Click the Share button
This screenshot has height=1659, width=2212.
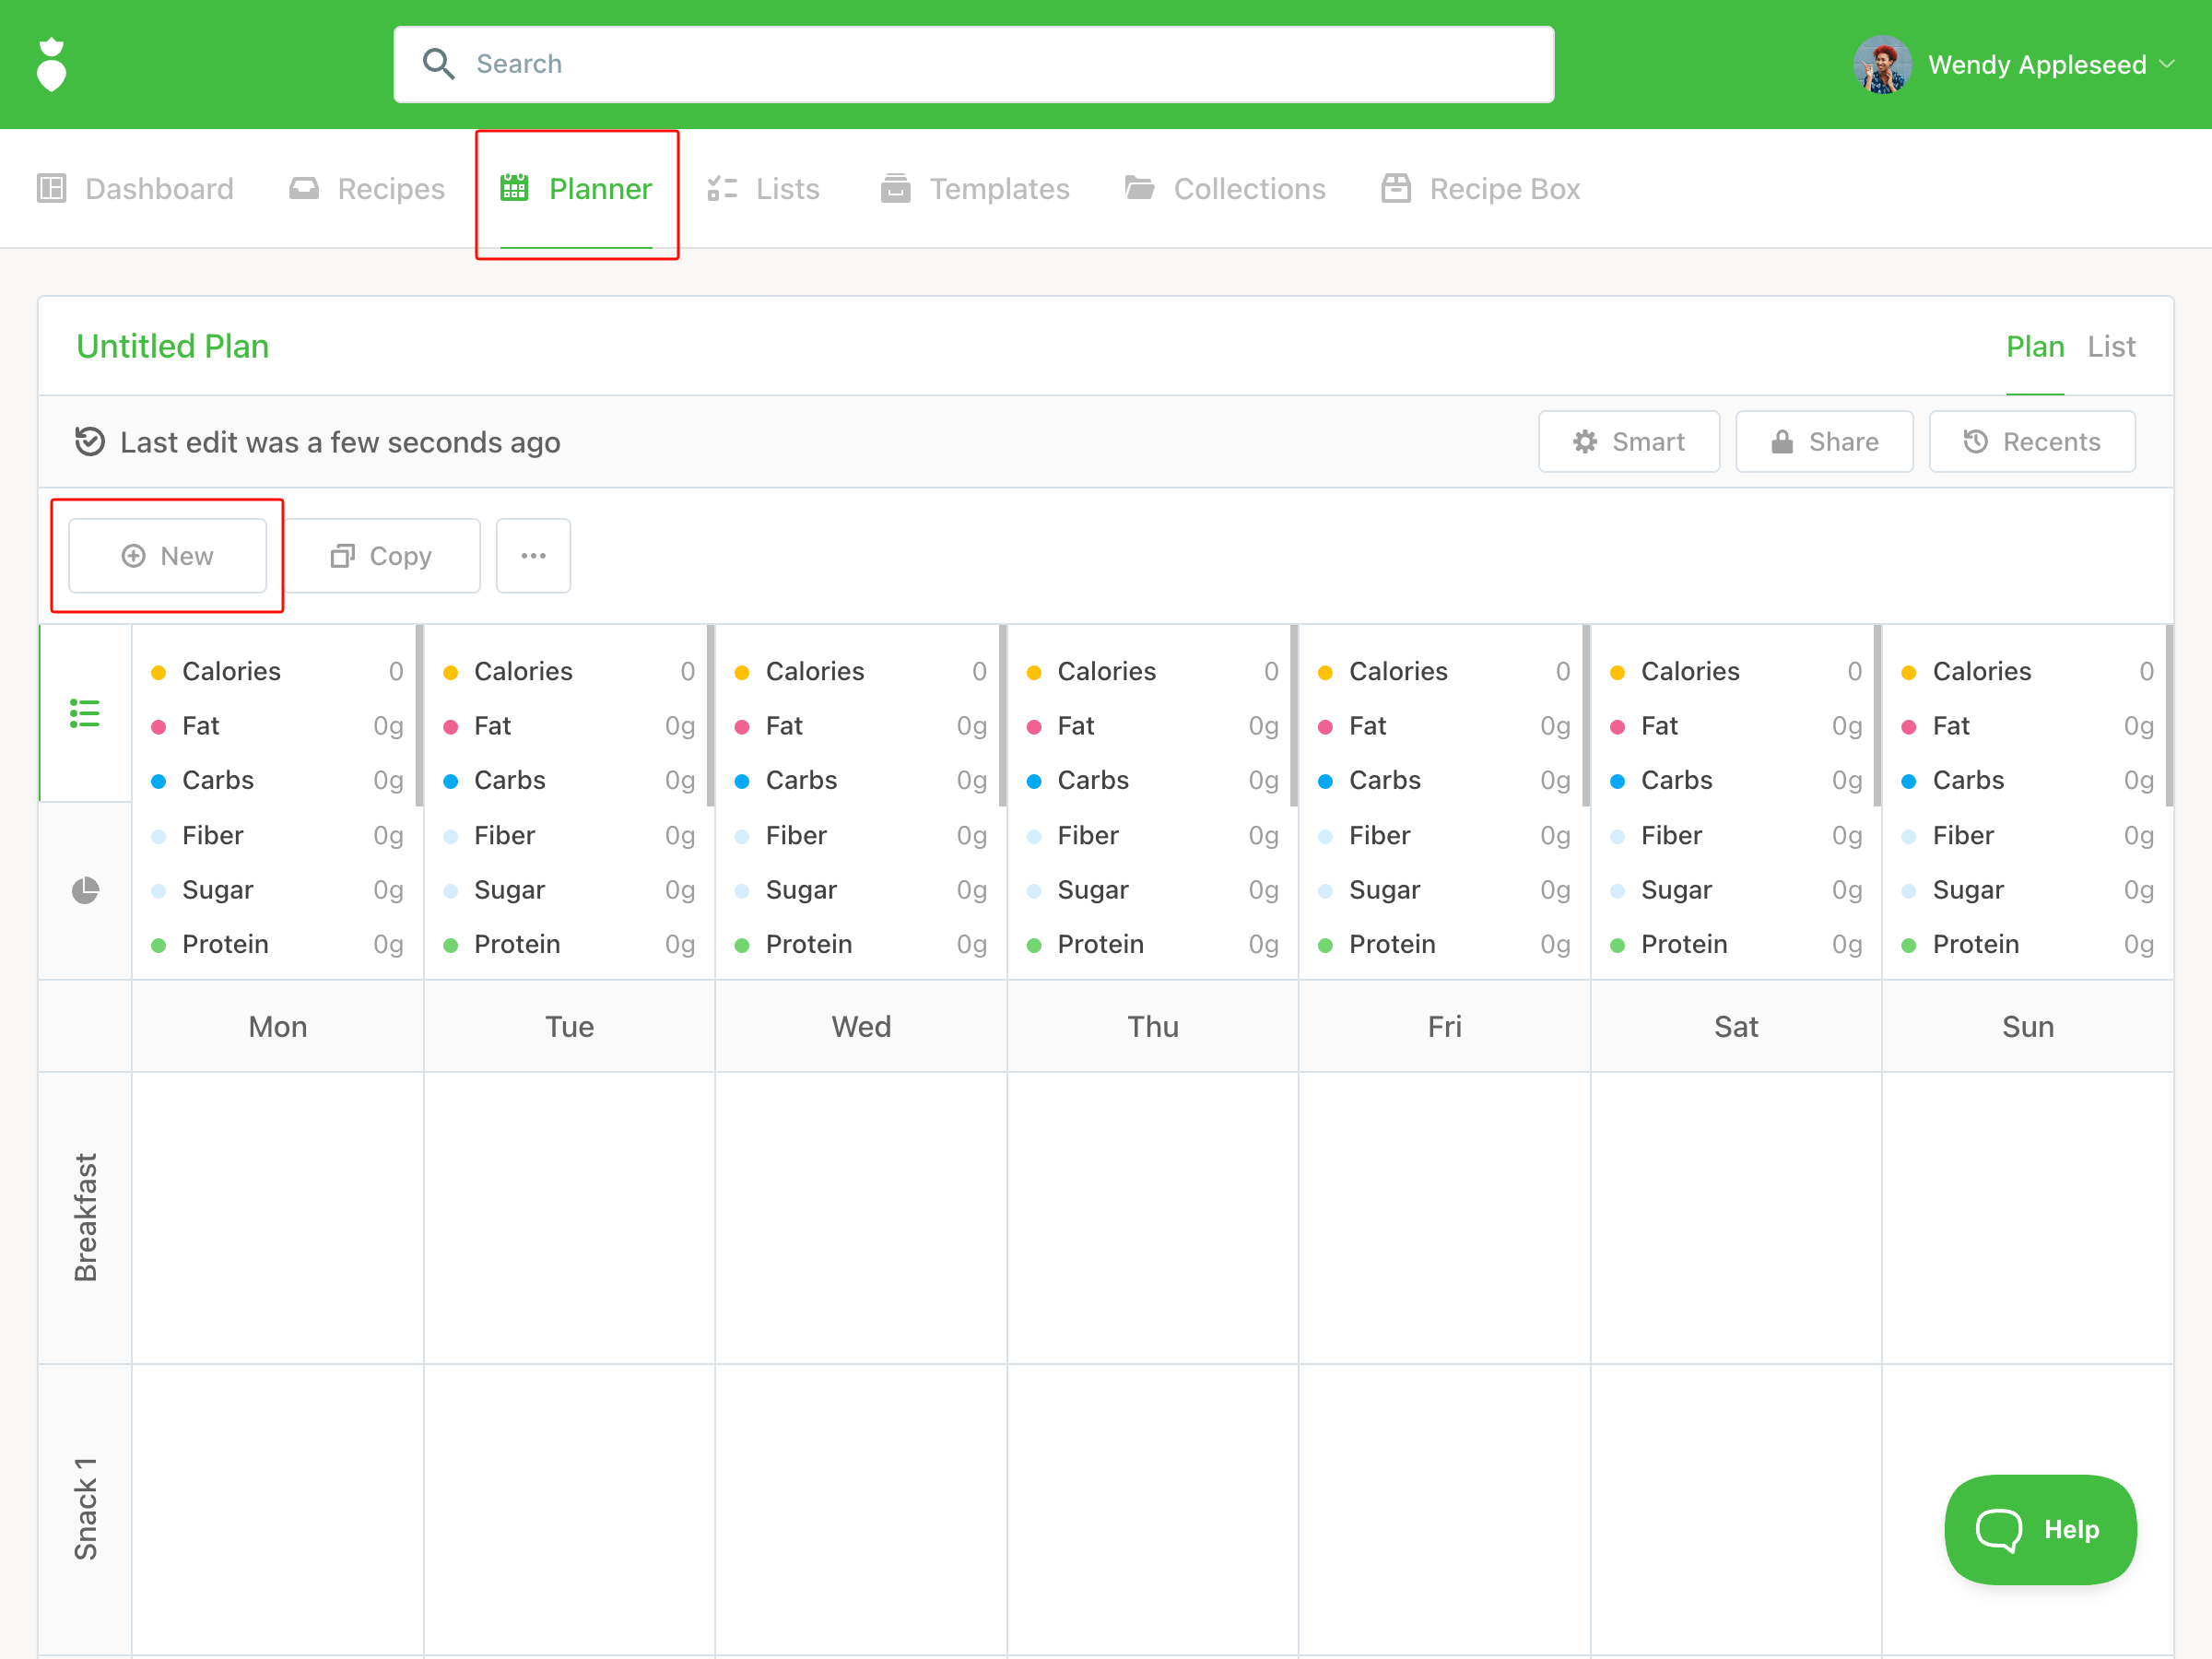[1824, 441]
